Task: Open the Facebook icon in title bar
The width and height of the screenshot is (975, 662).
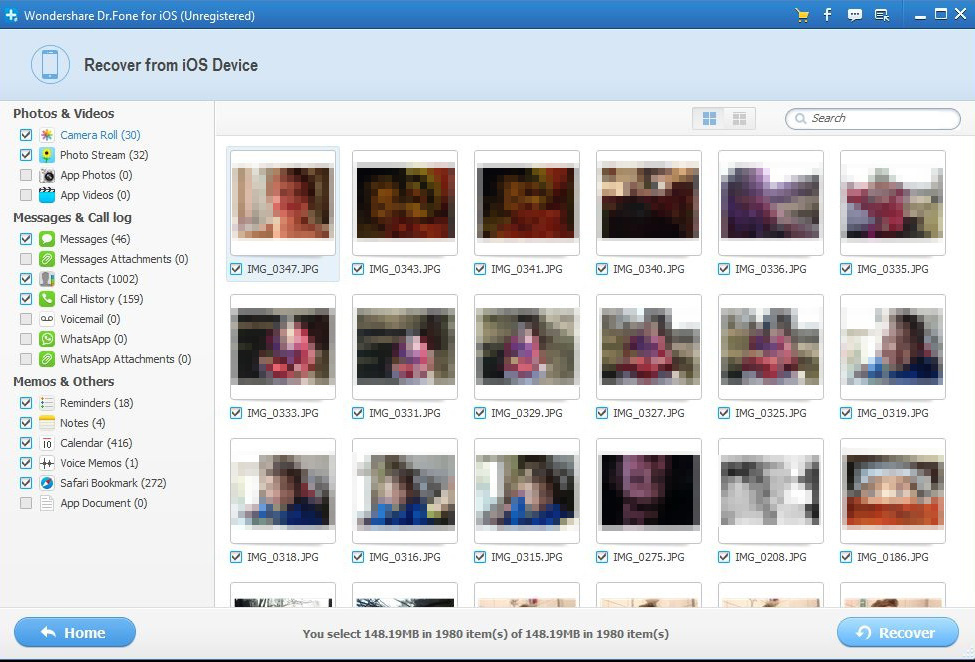Action: coord(828,15)
